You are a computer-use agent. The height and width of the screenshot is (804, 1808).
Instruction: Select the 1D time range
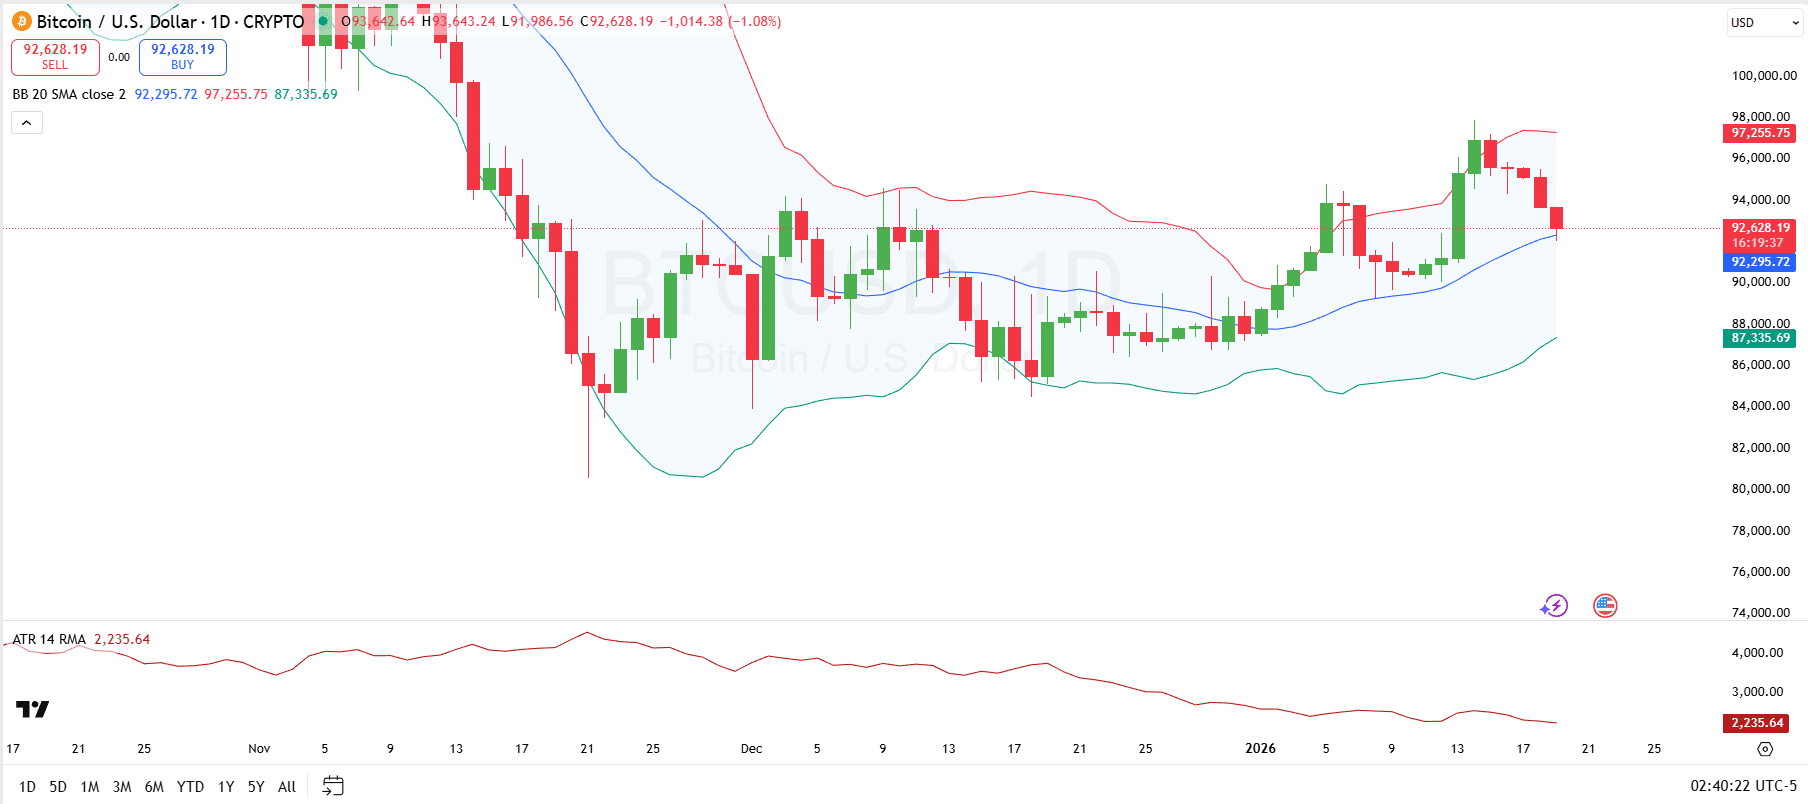click(x=27, y=787)
